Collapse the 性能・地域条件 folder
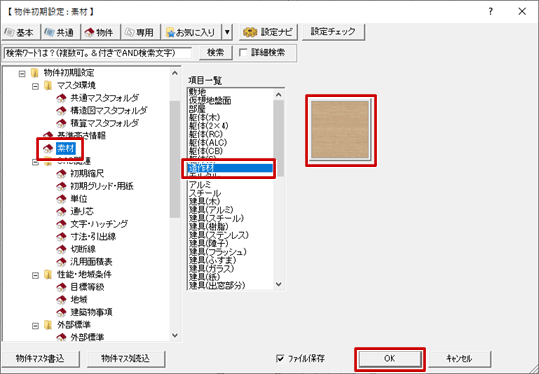 click(x=35, y=275)
